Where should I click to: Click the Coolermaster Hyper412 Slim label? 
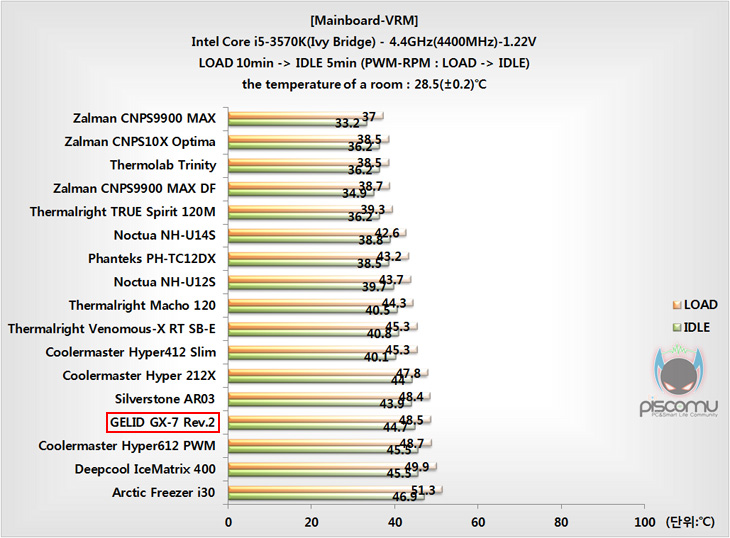tap(131, 352)
